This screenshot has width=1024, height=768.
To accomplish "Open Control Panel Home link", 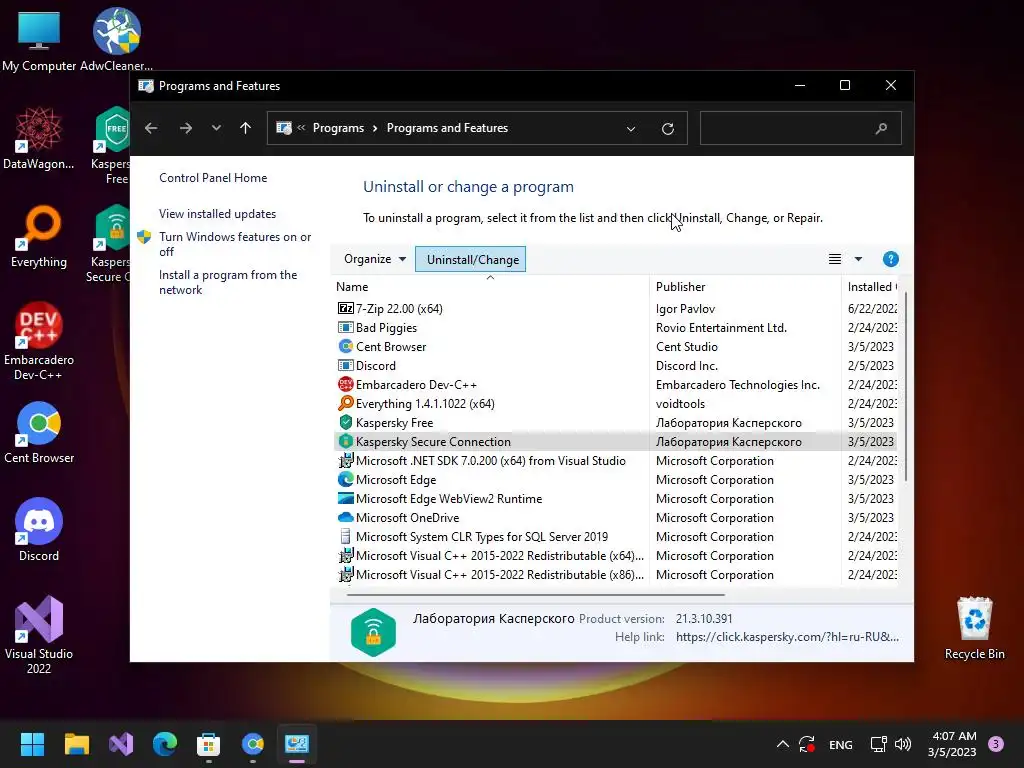I will point(213,178).
